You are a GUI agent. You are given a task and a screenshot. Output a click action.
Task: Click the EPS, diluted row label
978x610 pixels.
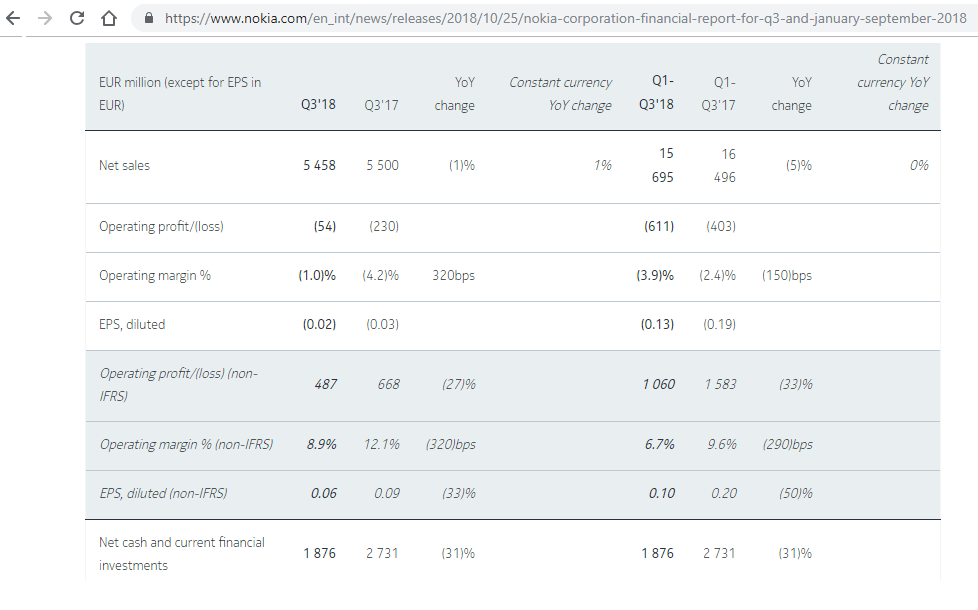pyautogui.click(x=132, y=325)
